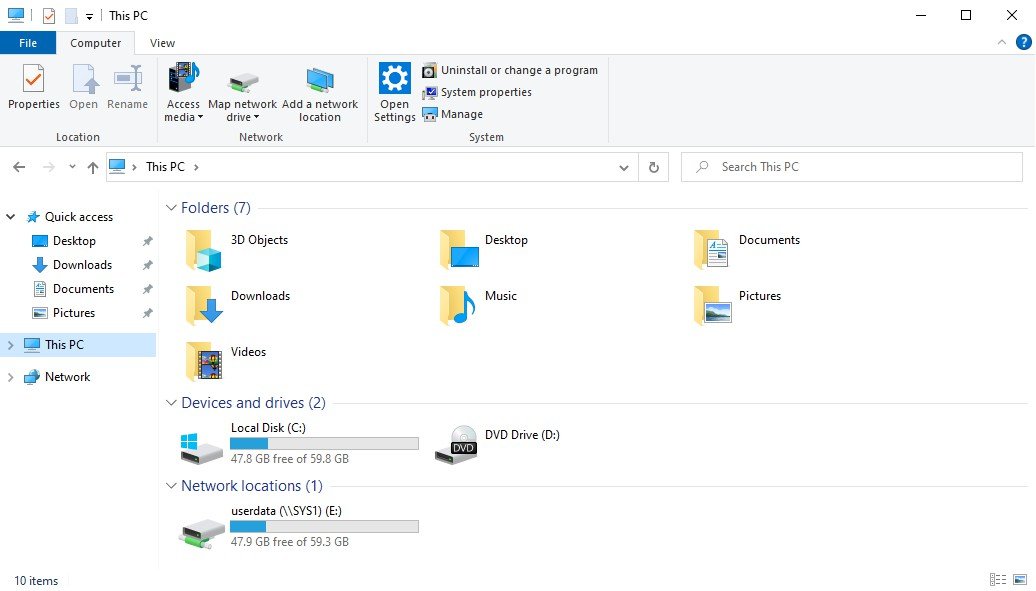This screenshot has height=591, width=1036.
Task: Collapse the Folders (7) group
Action: pos(171,208)
